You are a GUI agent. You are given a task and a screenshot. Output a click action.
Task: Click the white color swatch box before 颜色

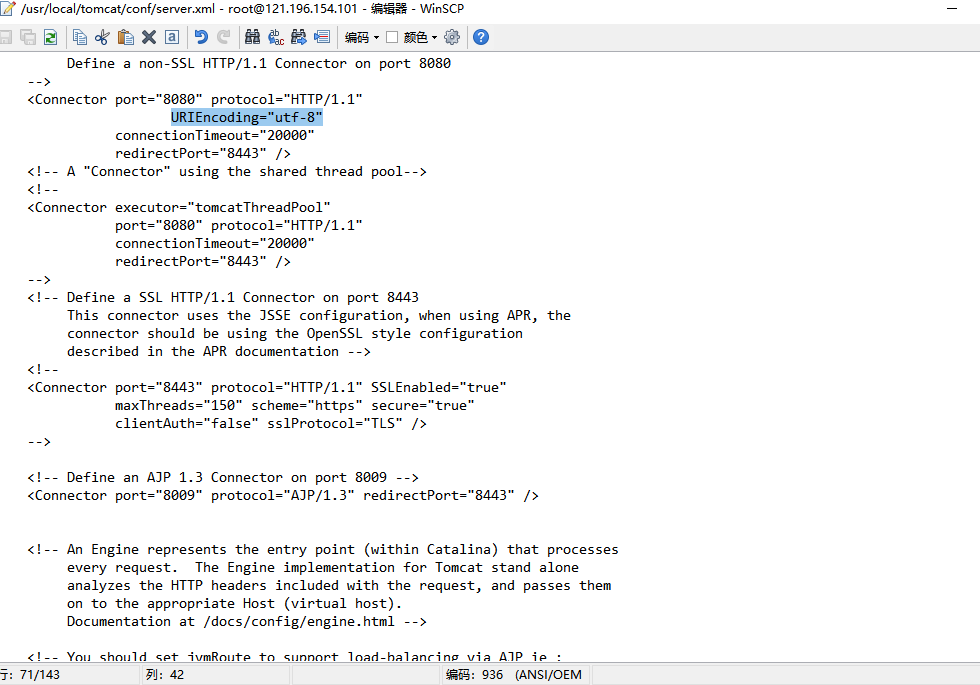[x=392, y=38]
